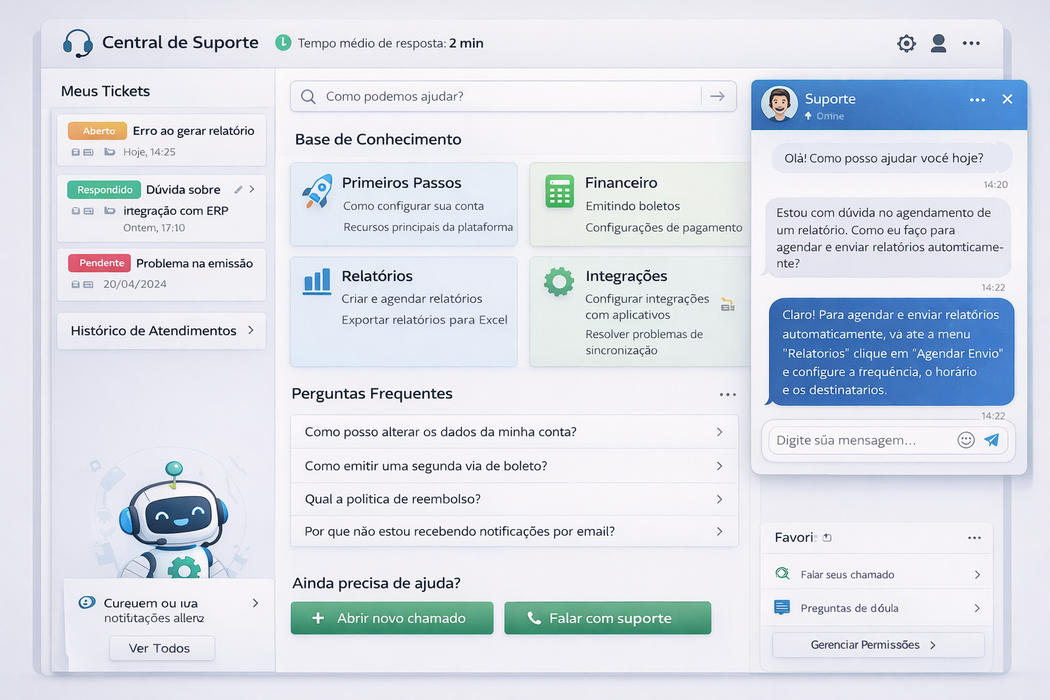Image resolution: width=1050 pixels, height=700 pixels.
Task: Click the Abrir novo chamado button
Action: [x=392, y=618]
